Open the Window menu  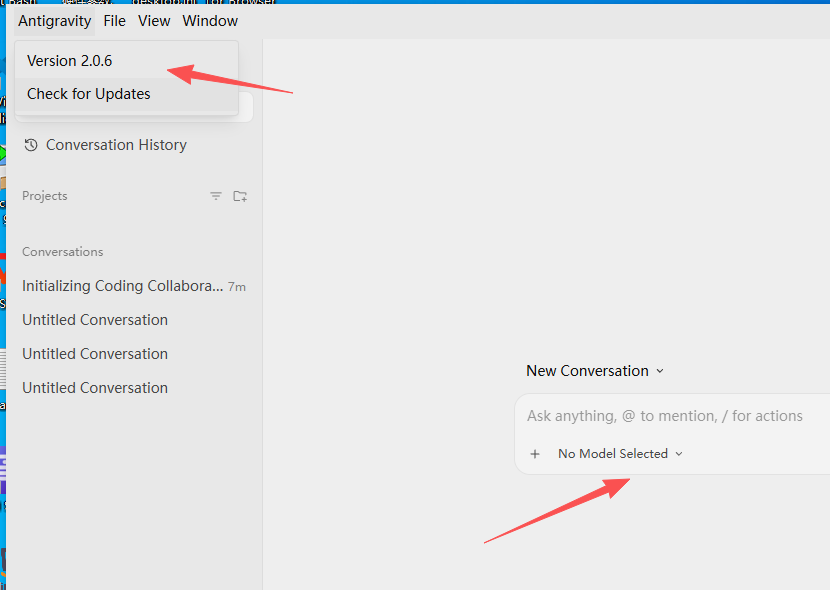pyautogui.click(x=210, y=21)
